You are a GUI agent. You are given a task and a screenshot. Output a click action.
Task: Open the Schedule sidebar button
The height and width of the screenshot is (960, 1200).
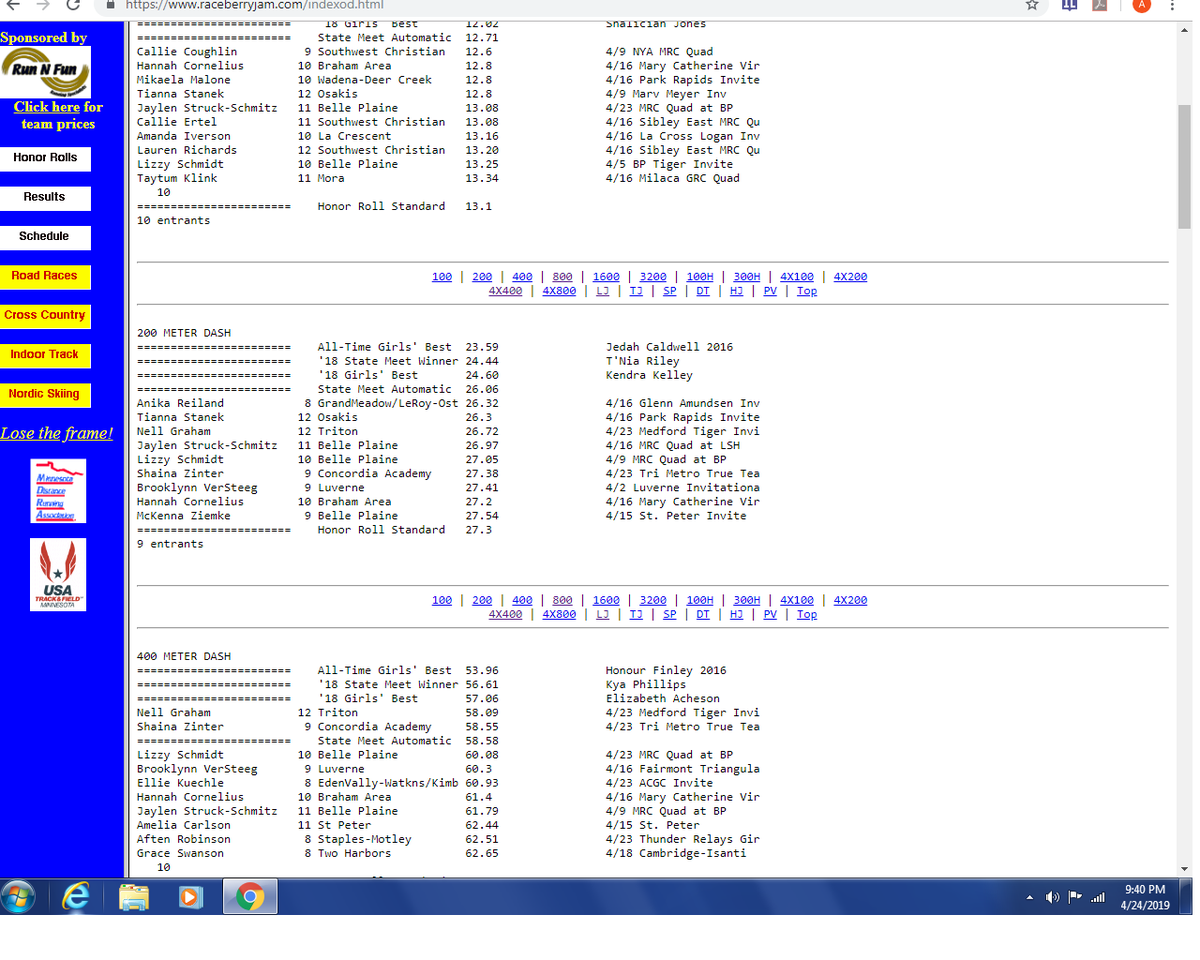coord(45,237)
